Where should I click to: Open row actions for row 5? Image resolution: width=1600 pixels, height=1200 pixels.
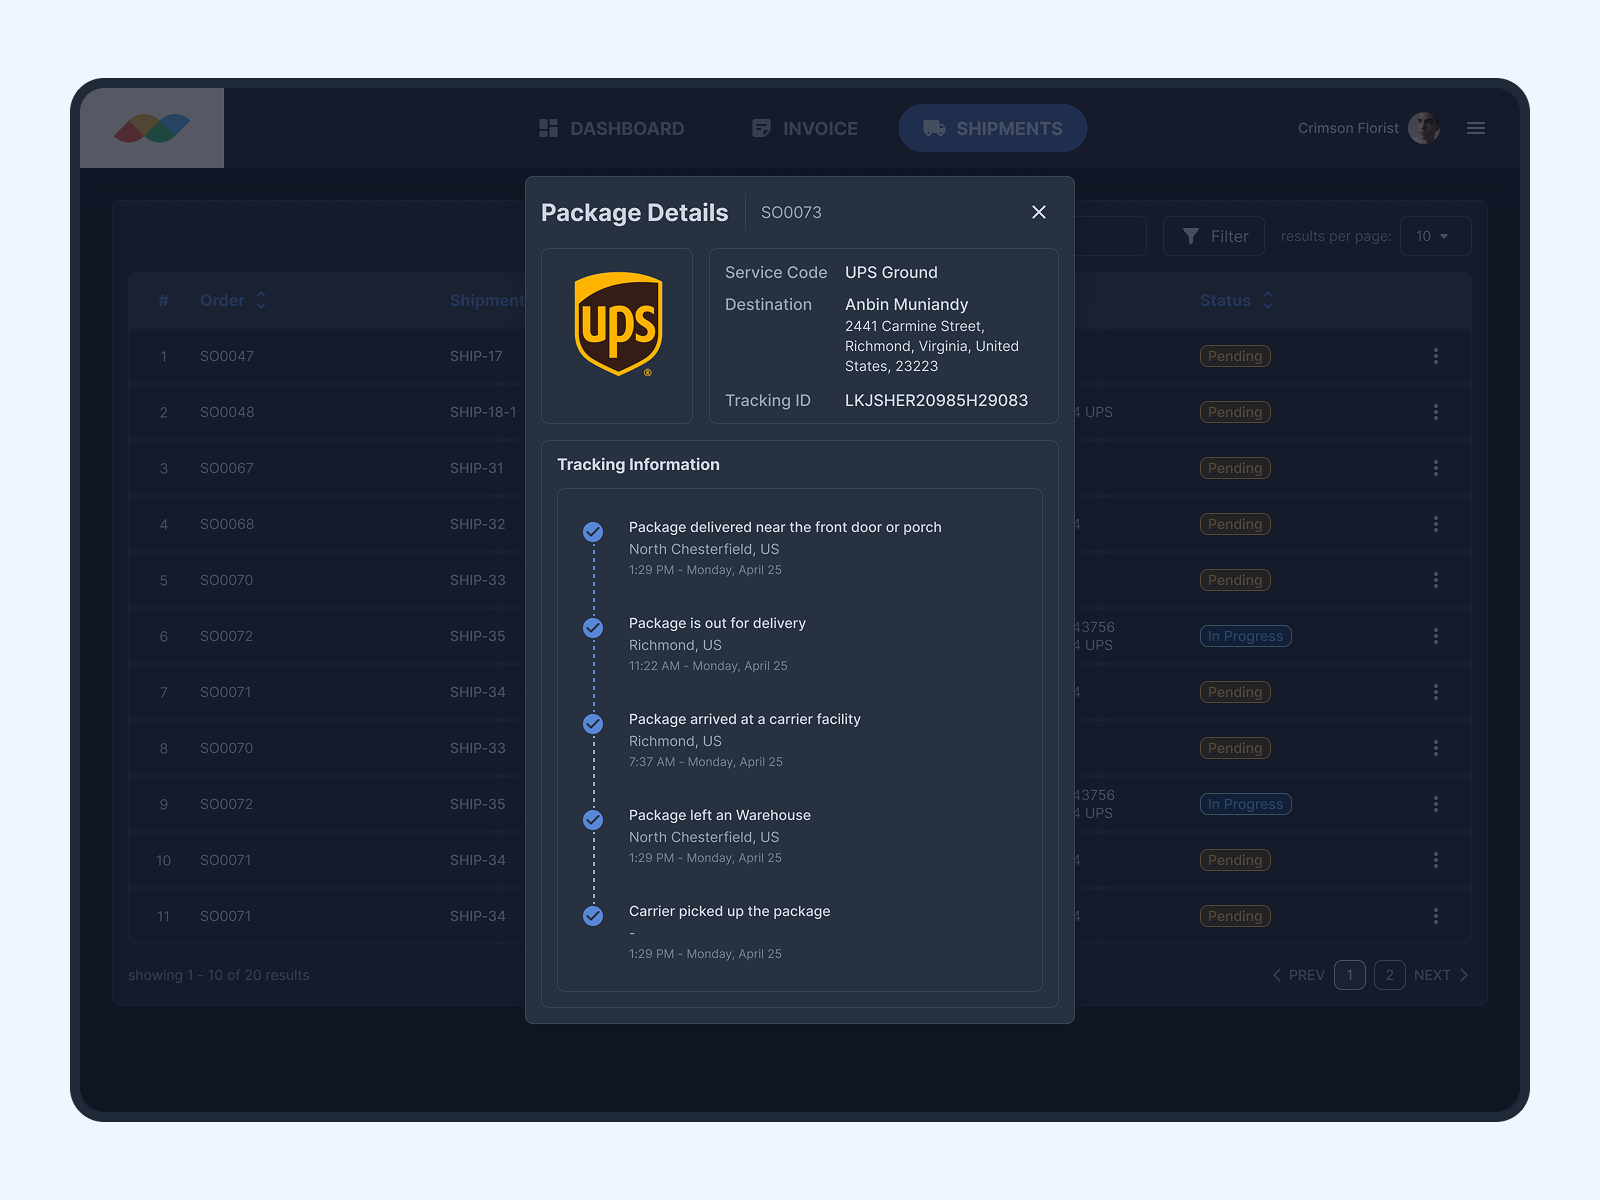(1436, 580)
